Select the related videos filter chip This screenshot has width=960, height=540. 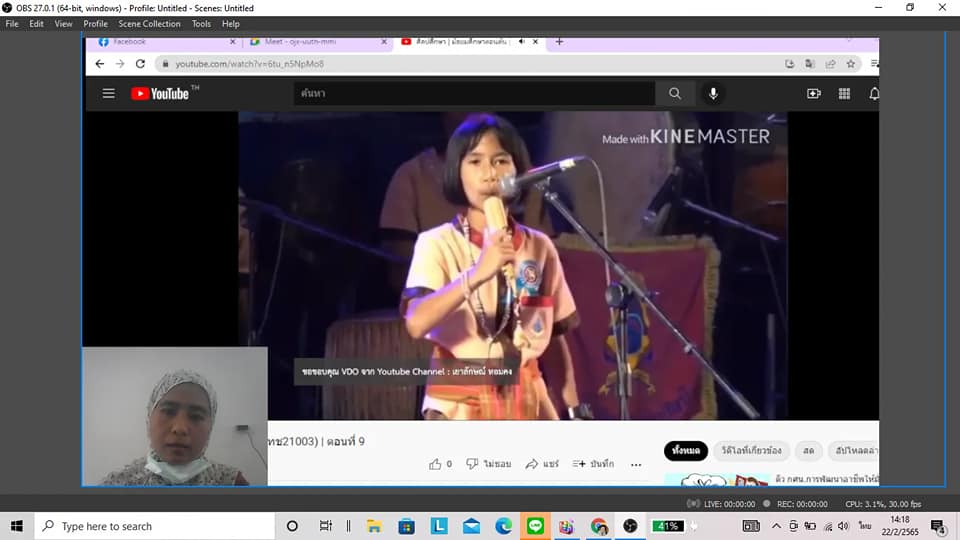(x=752, y=451)
